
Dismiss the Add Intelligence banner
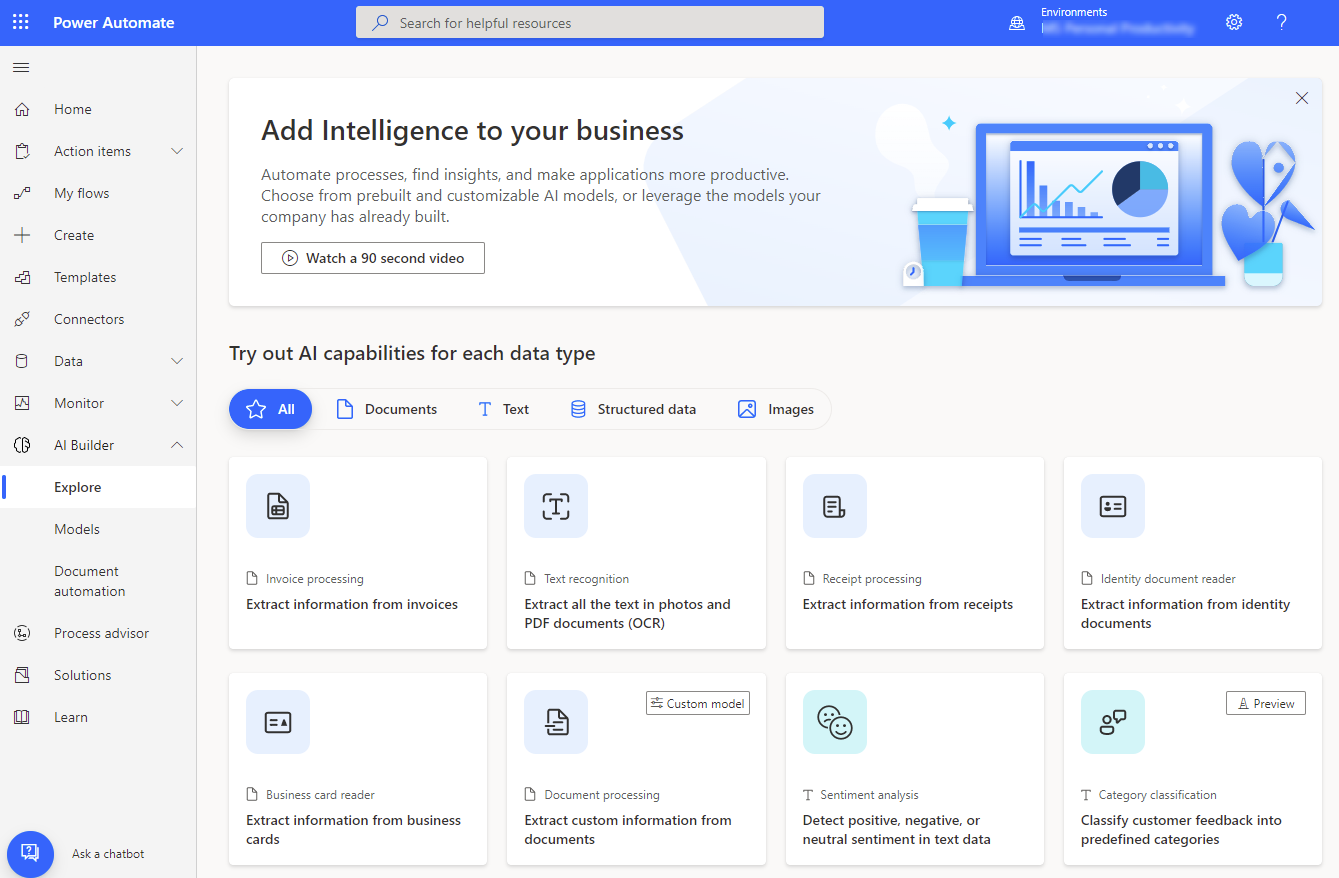(1301, 98)
